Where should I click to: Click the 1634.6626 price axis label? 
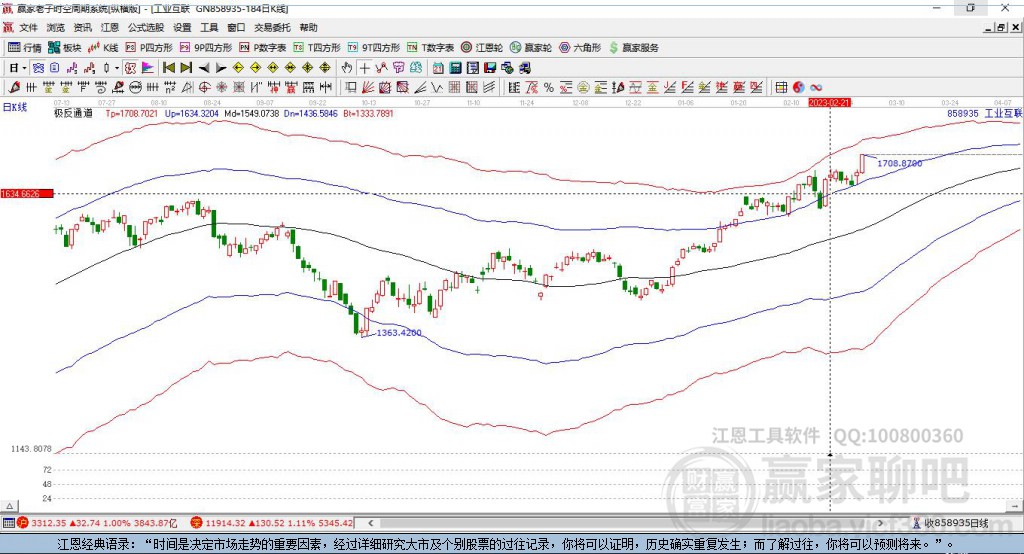tap(26, 194)
